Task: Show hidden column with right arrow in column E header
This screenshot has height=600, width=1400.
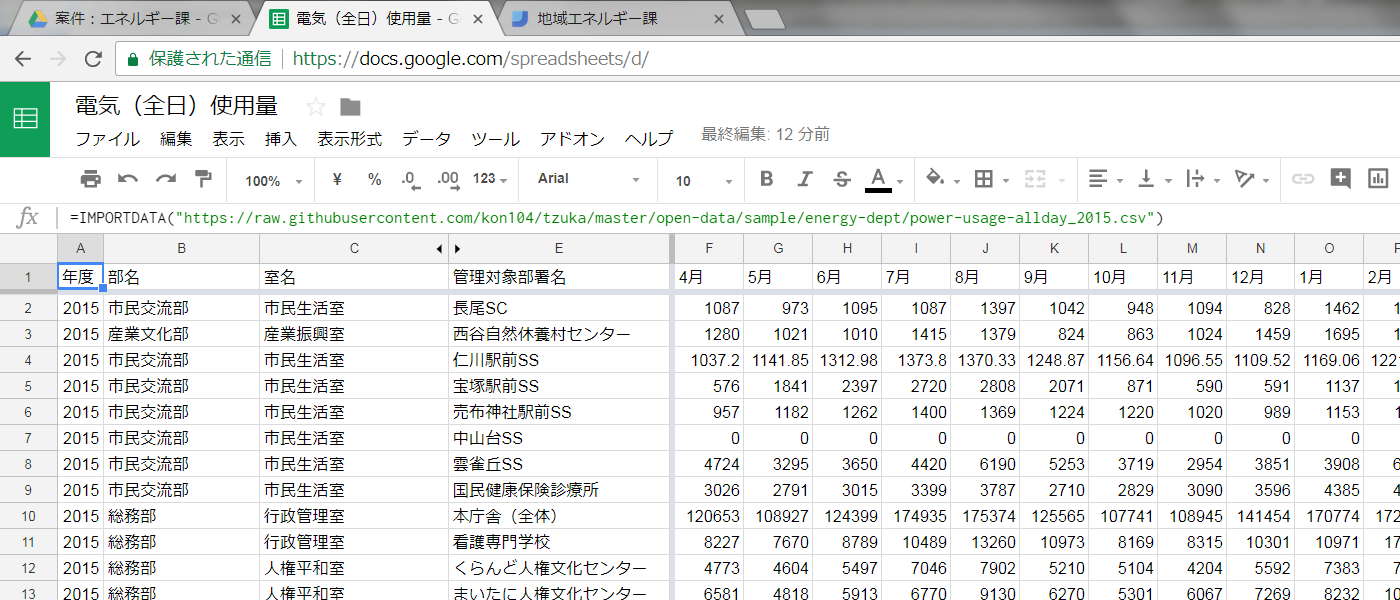Action: (458, 249)
